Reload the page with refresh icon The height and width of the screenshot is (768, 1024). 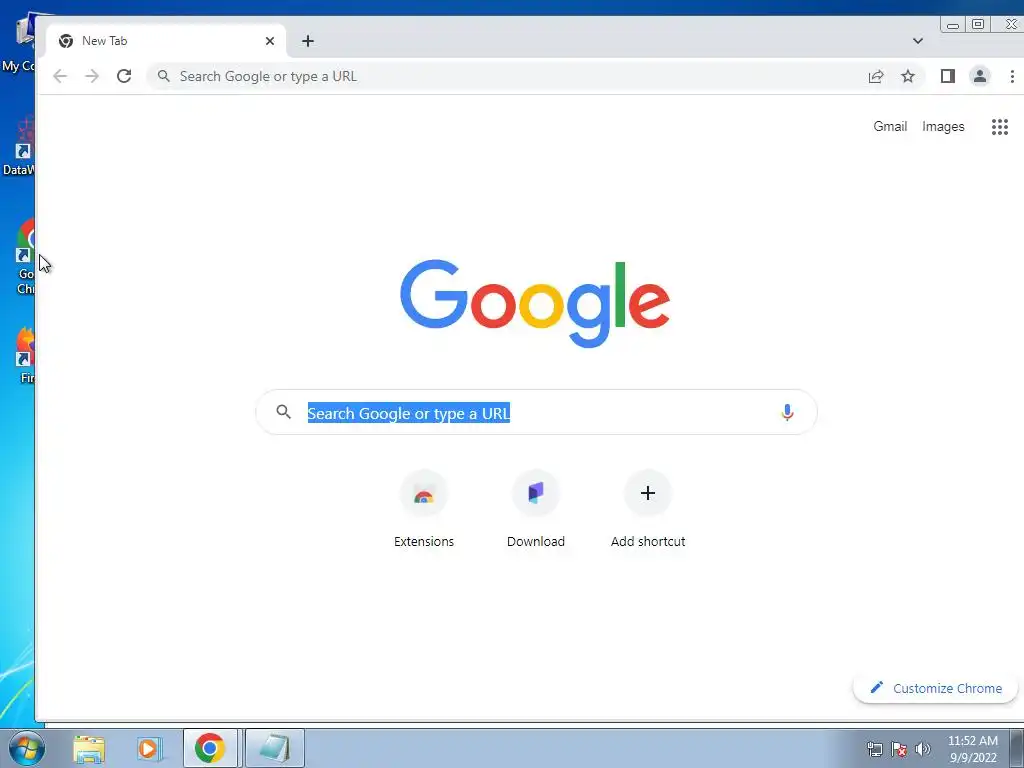(x=124, y=76)
